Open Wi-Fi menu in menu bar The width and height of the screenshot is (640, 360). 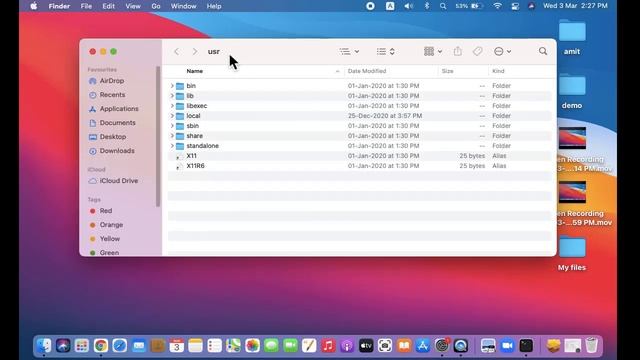(x=497, y=6)
